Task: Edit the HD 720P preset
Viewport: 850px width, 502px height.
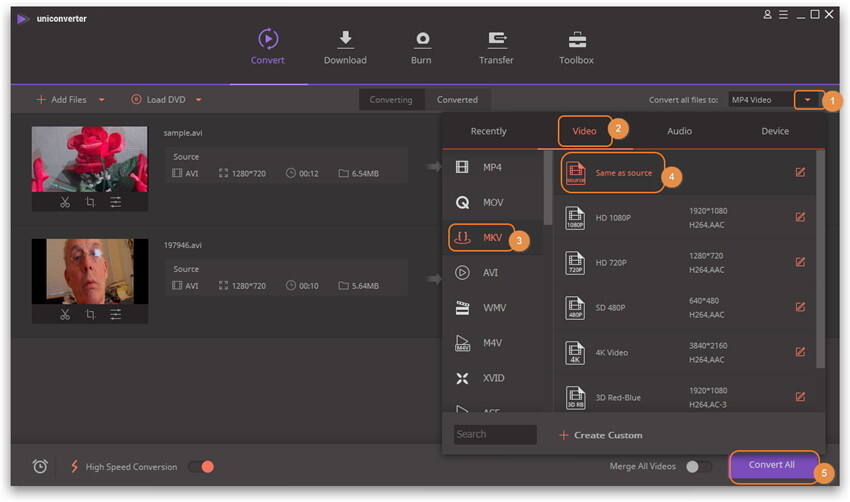Action: point(800,262)
